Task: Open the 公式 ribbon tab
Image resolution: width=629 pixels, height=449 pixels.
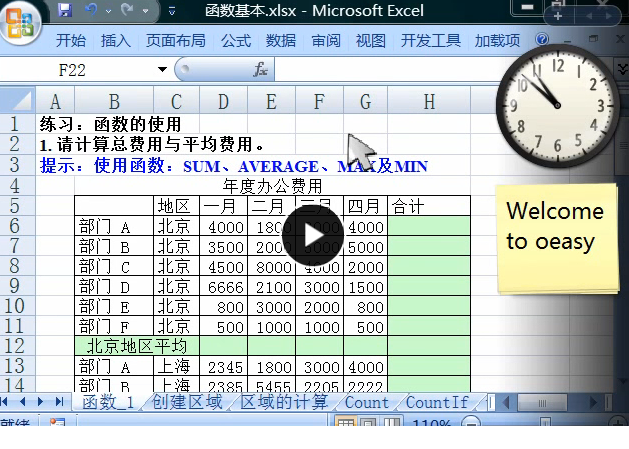Action: click(236, 41)
